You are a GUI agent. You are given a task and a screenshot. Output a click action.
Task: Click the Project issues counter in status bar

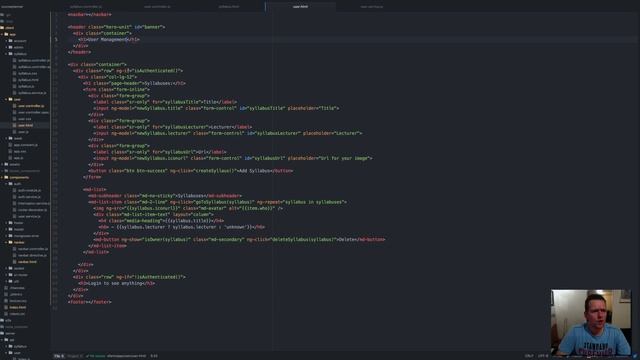75,356
